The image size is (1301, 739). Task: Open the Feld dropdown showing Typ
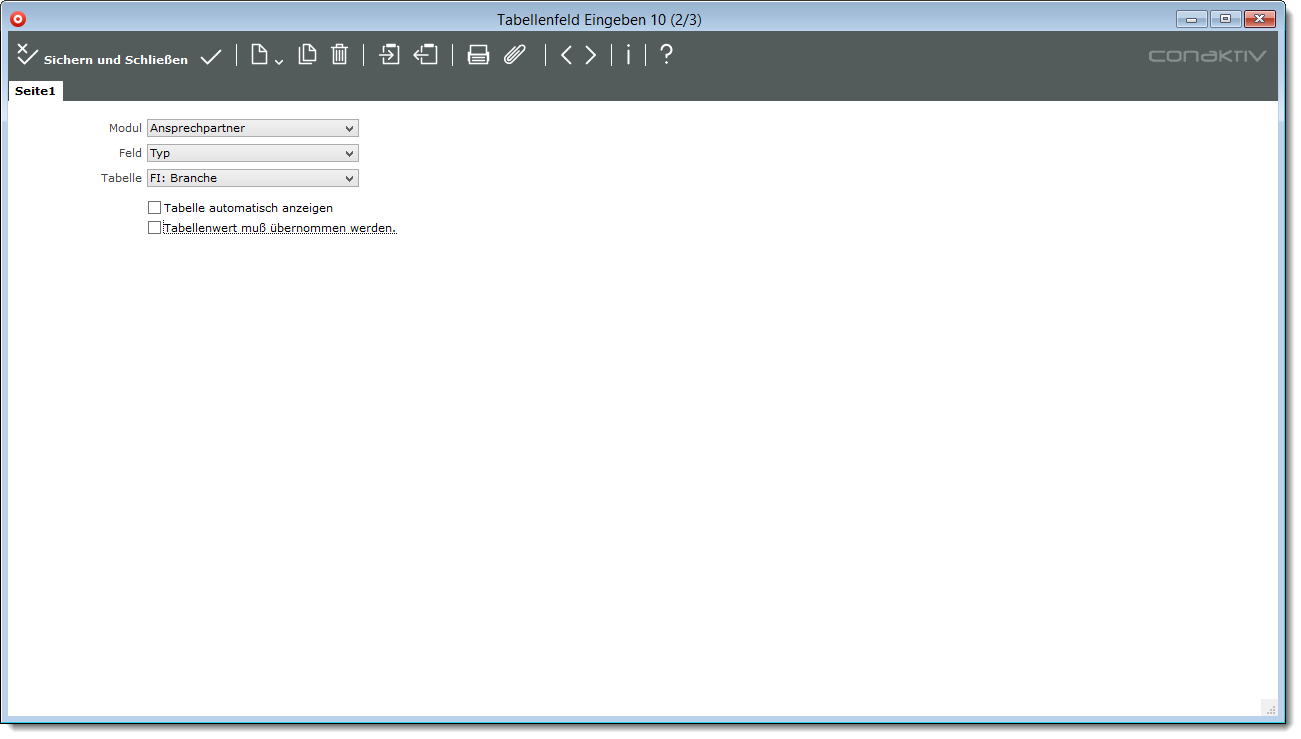point(252,153)
